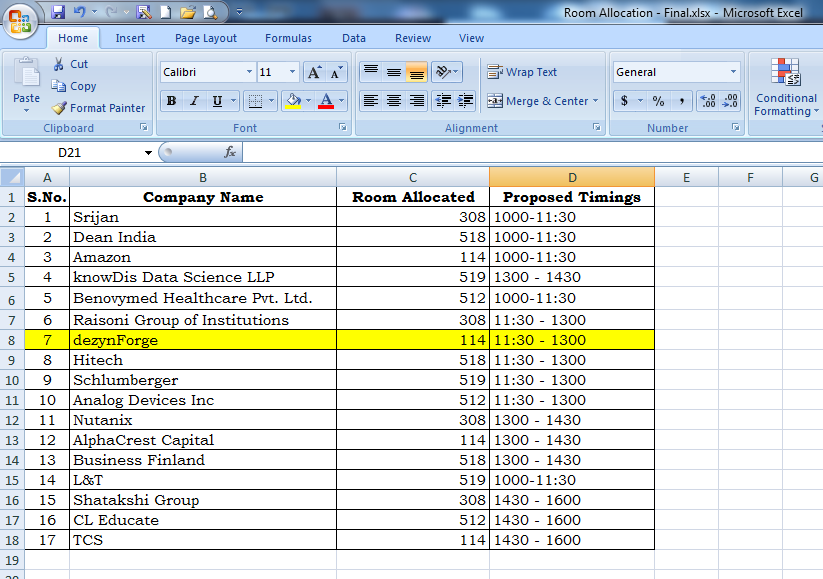This screenshot has width=823, height=579.
Task: Decrease cell indent
Action: [x=443, y=101]
